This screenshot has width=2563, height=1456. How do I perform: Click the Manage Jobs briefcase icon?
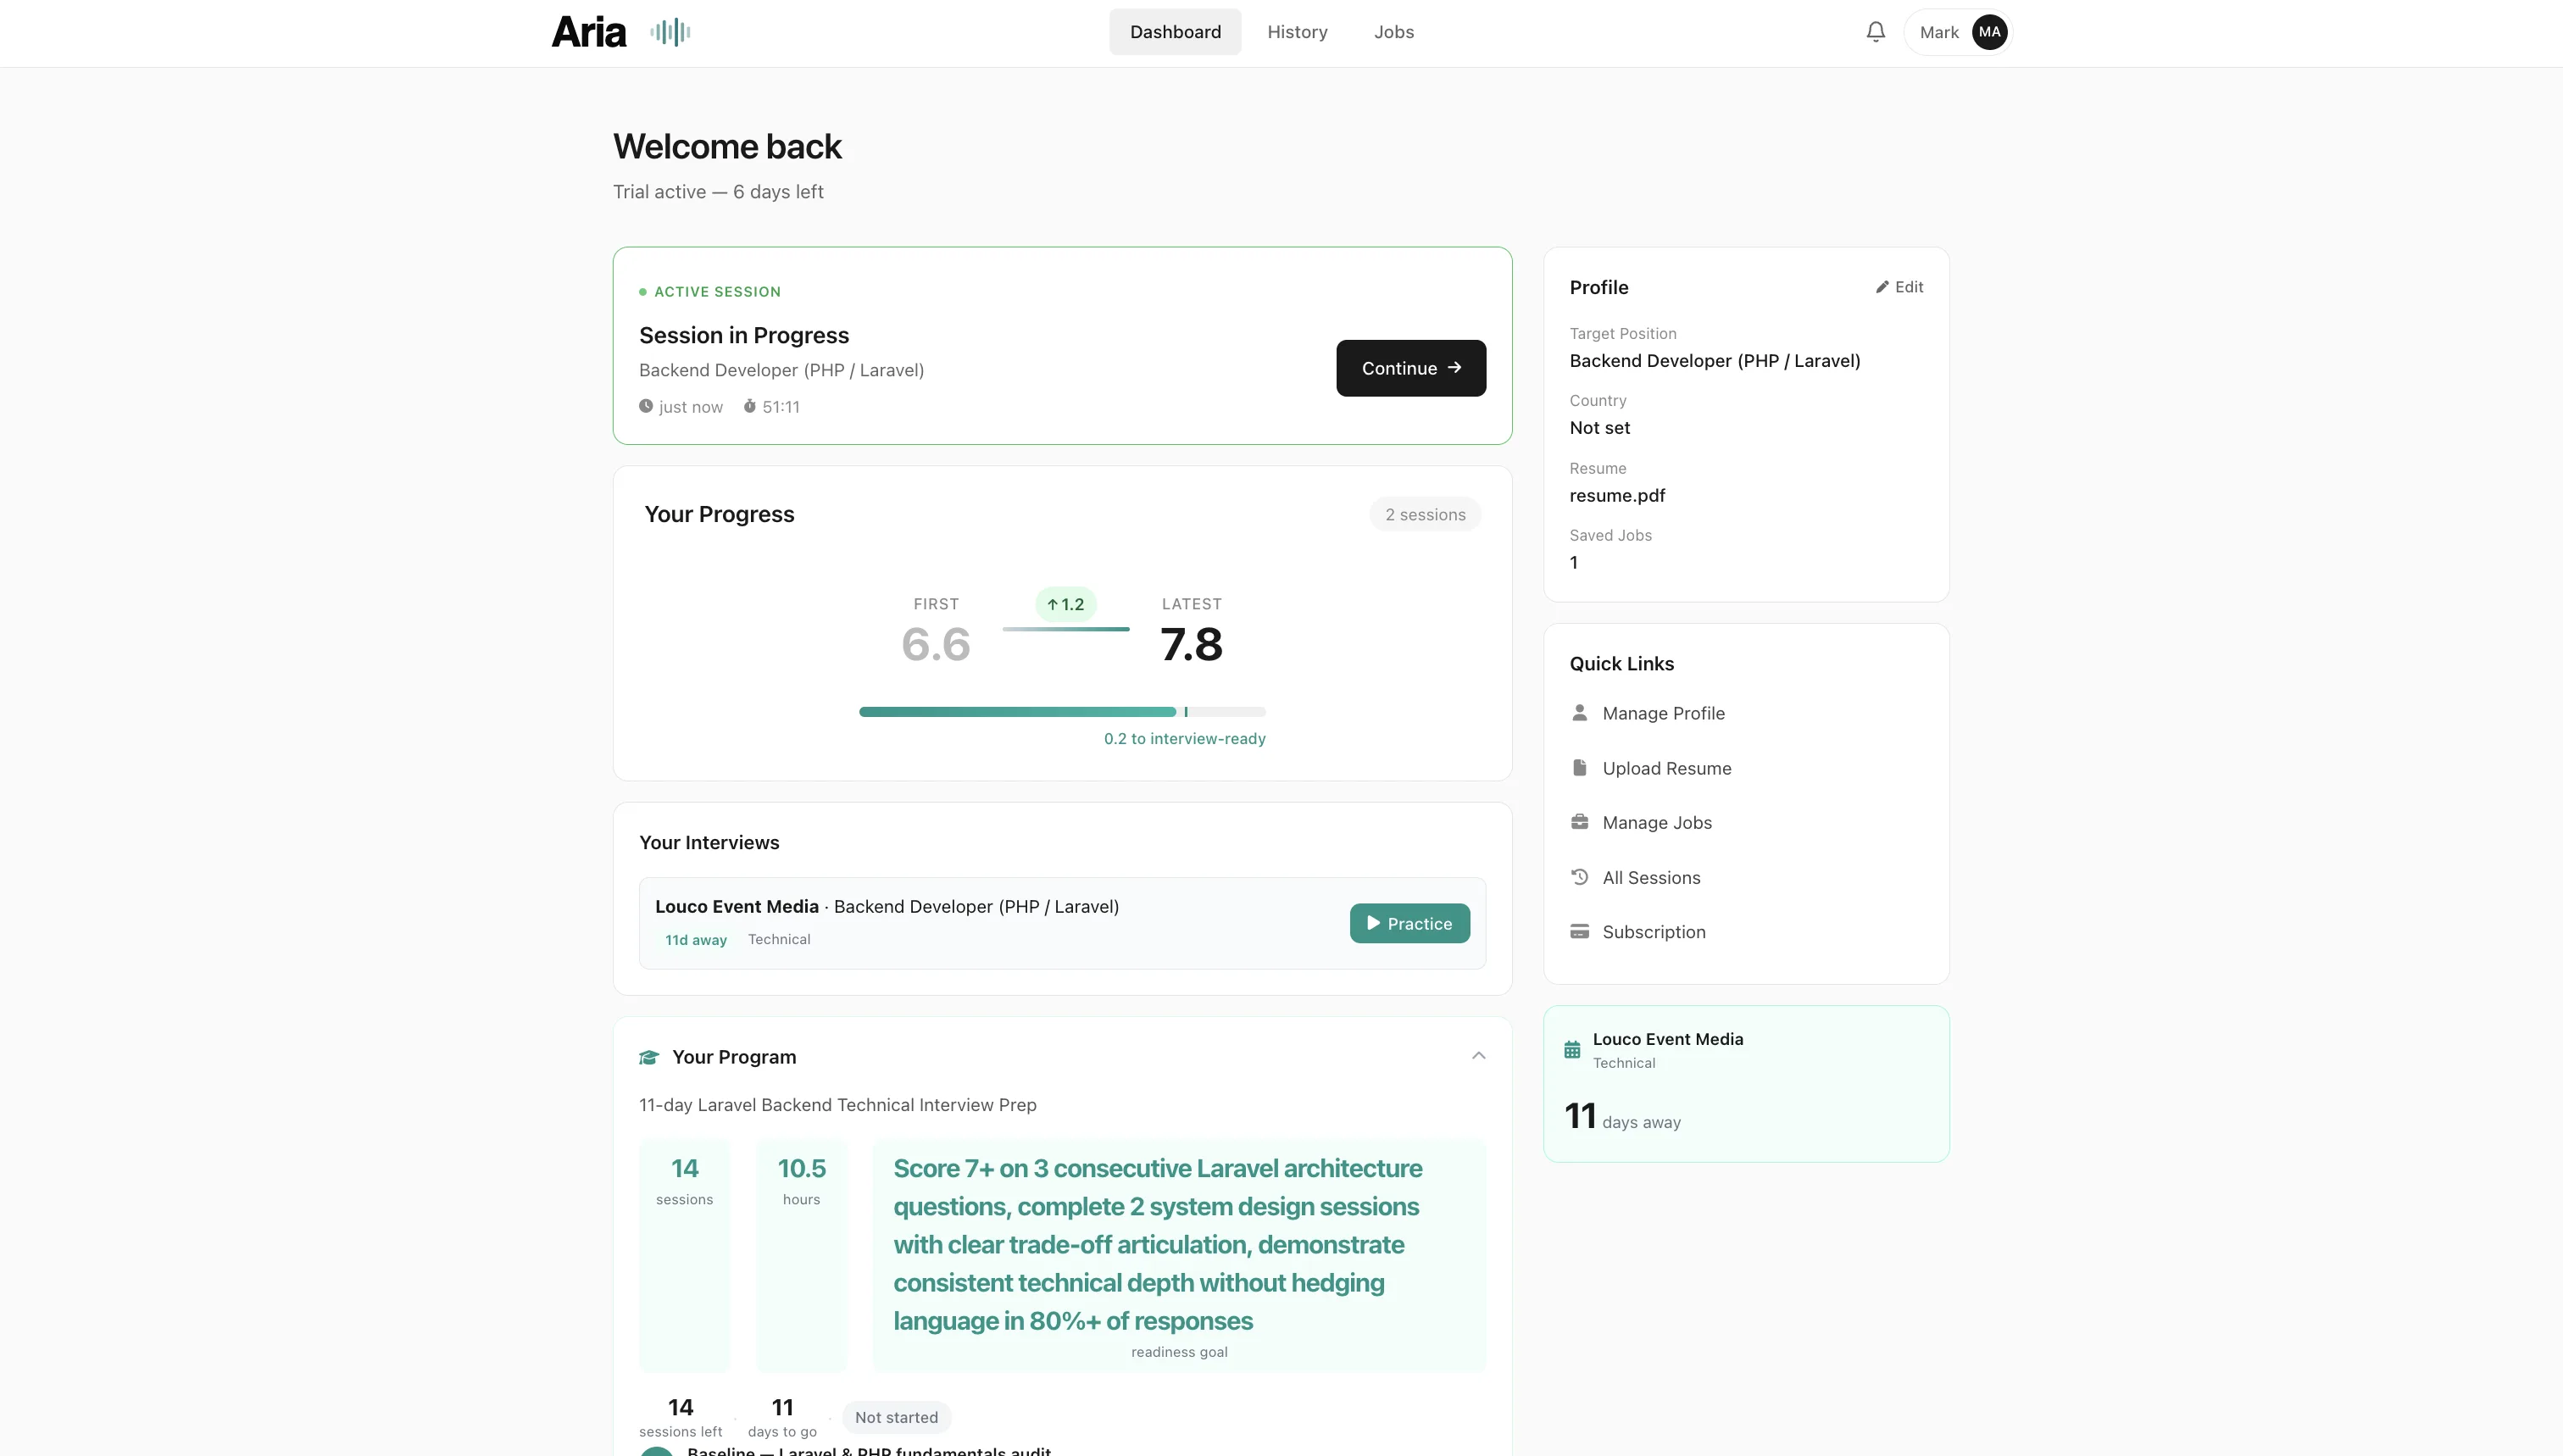click(1580, 822)
